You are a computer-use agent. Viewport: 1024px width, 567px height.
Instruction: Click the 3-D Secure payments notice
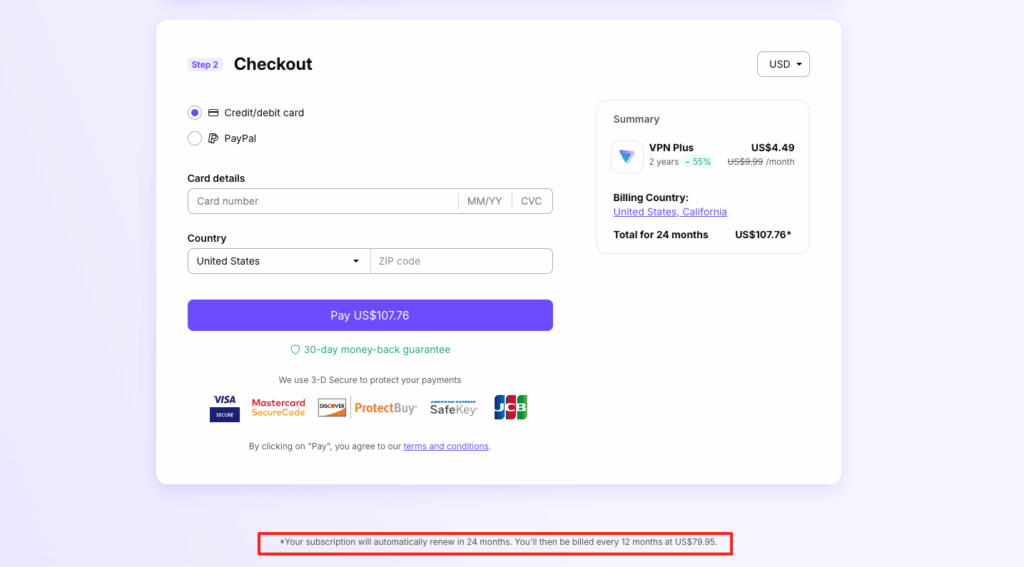(x=370, y=380)
